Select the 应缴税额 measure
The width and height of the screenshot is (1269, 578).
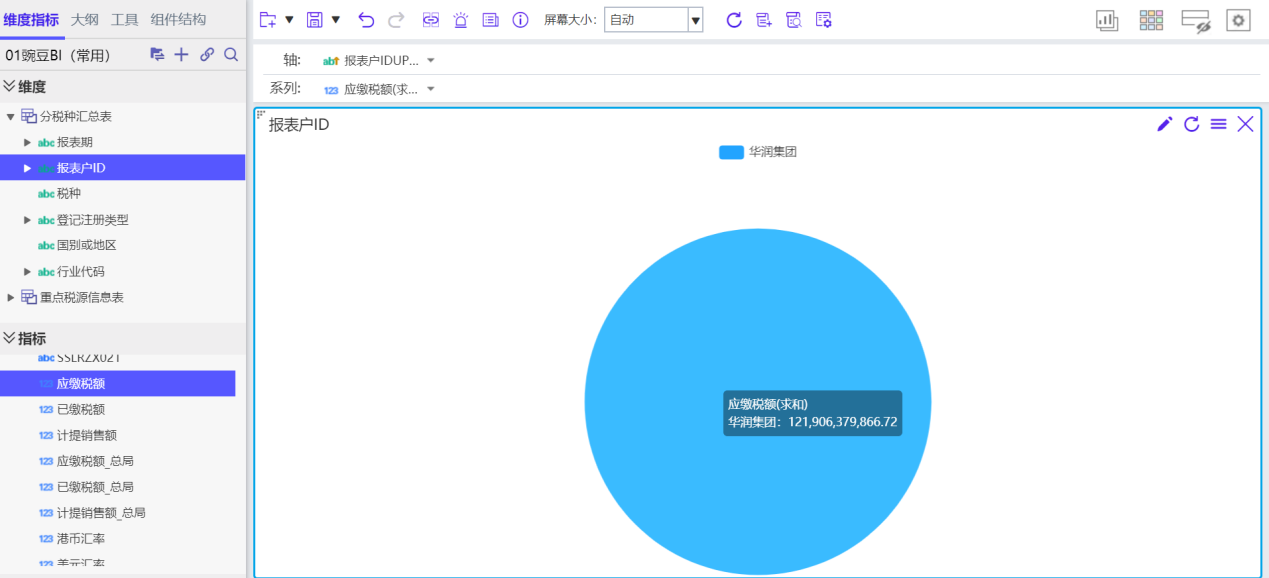81,383
